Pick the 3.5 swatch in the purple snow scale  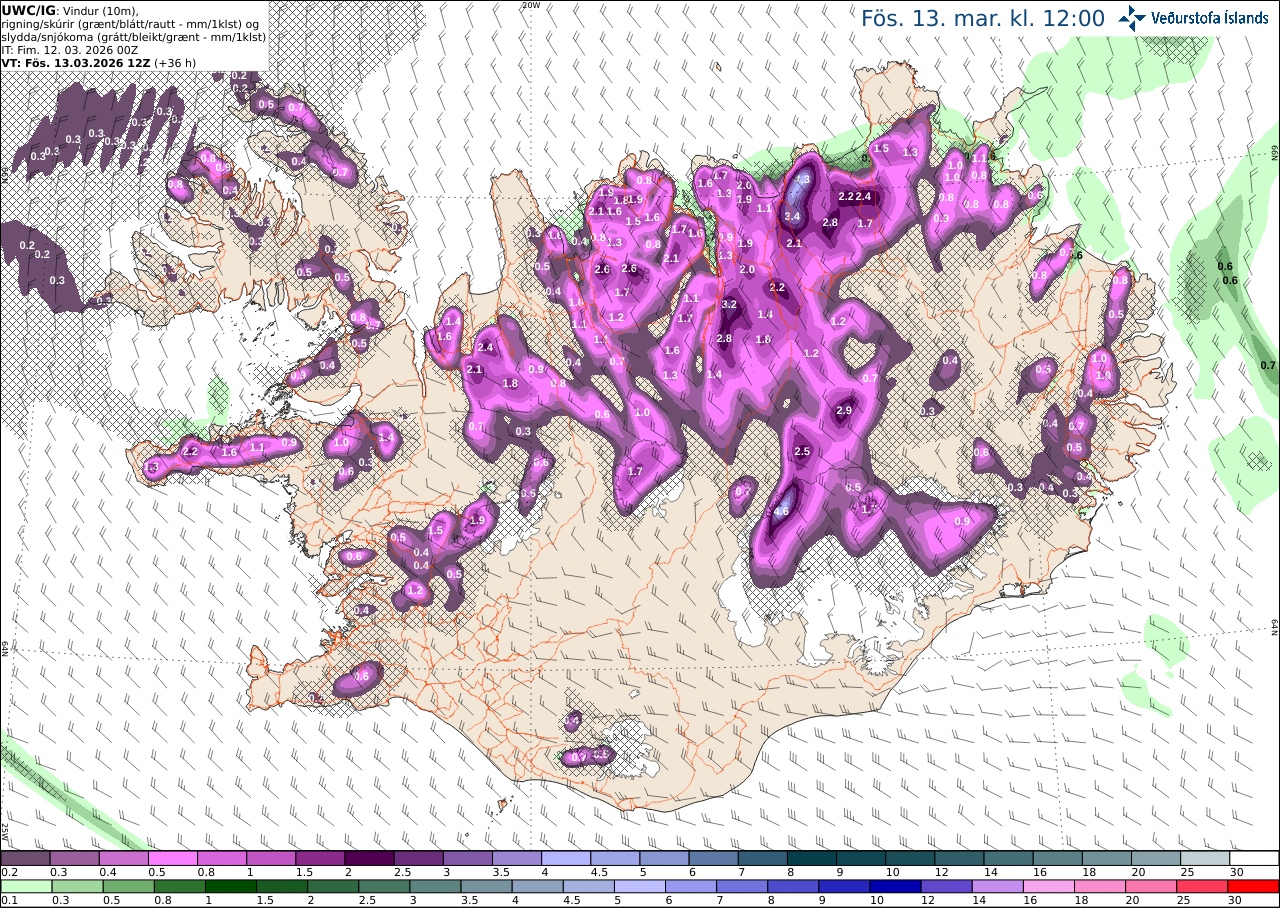tap(516, 858)
